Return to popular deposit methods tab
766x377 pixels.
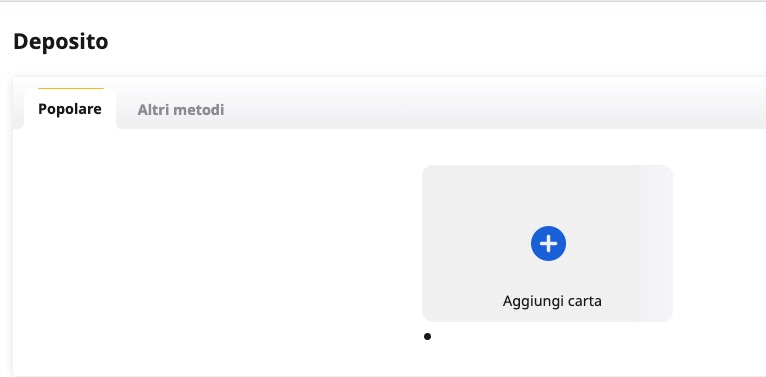pos(70,109)
